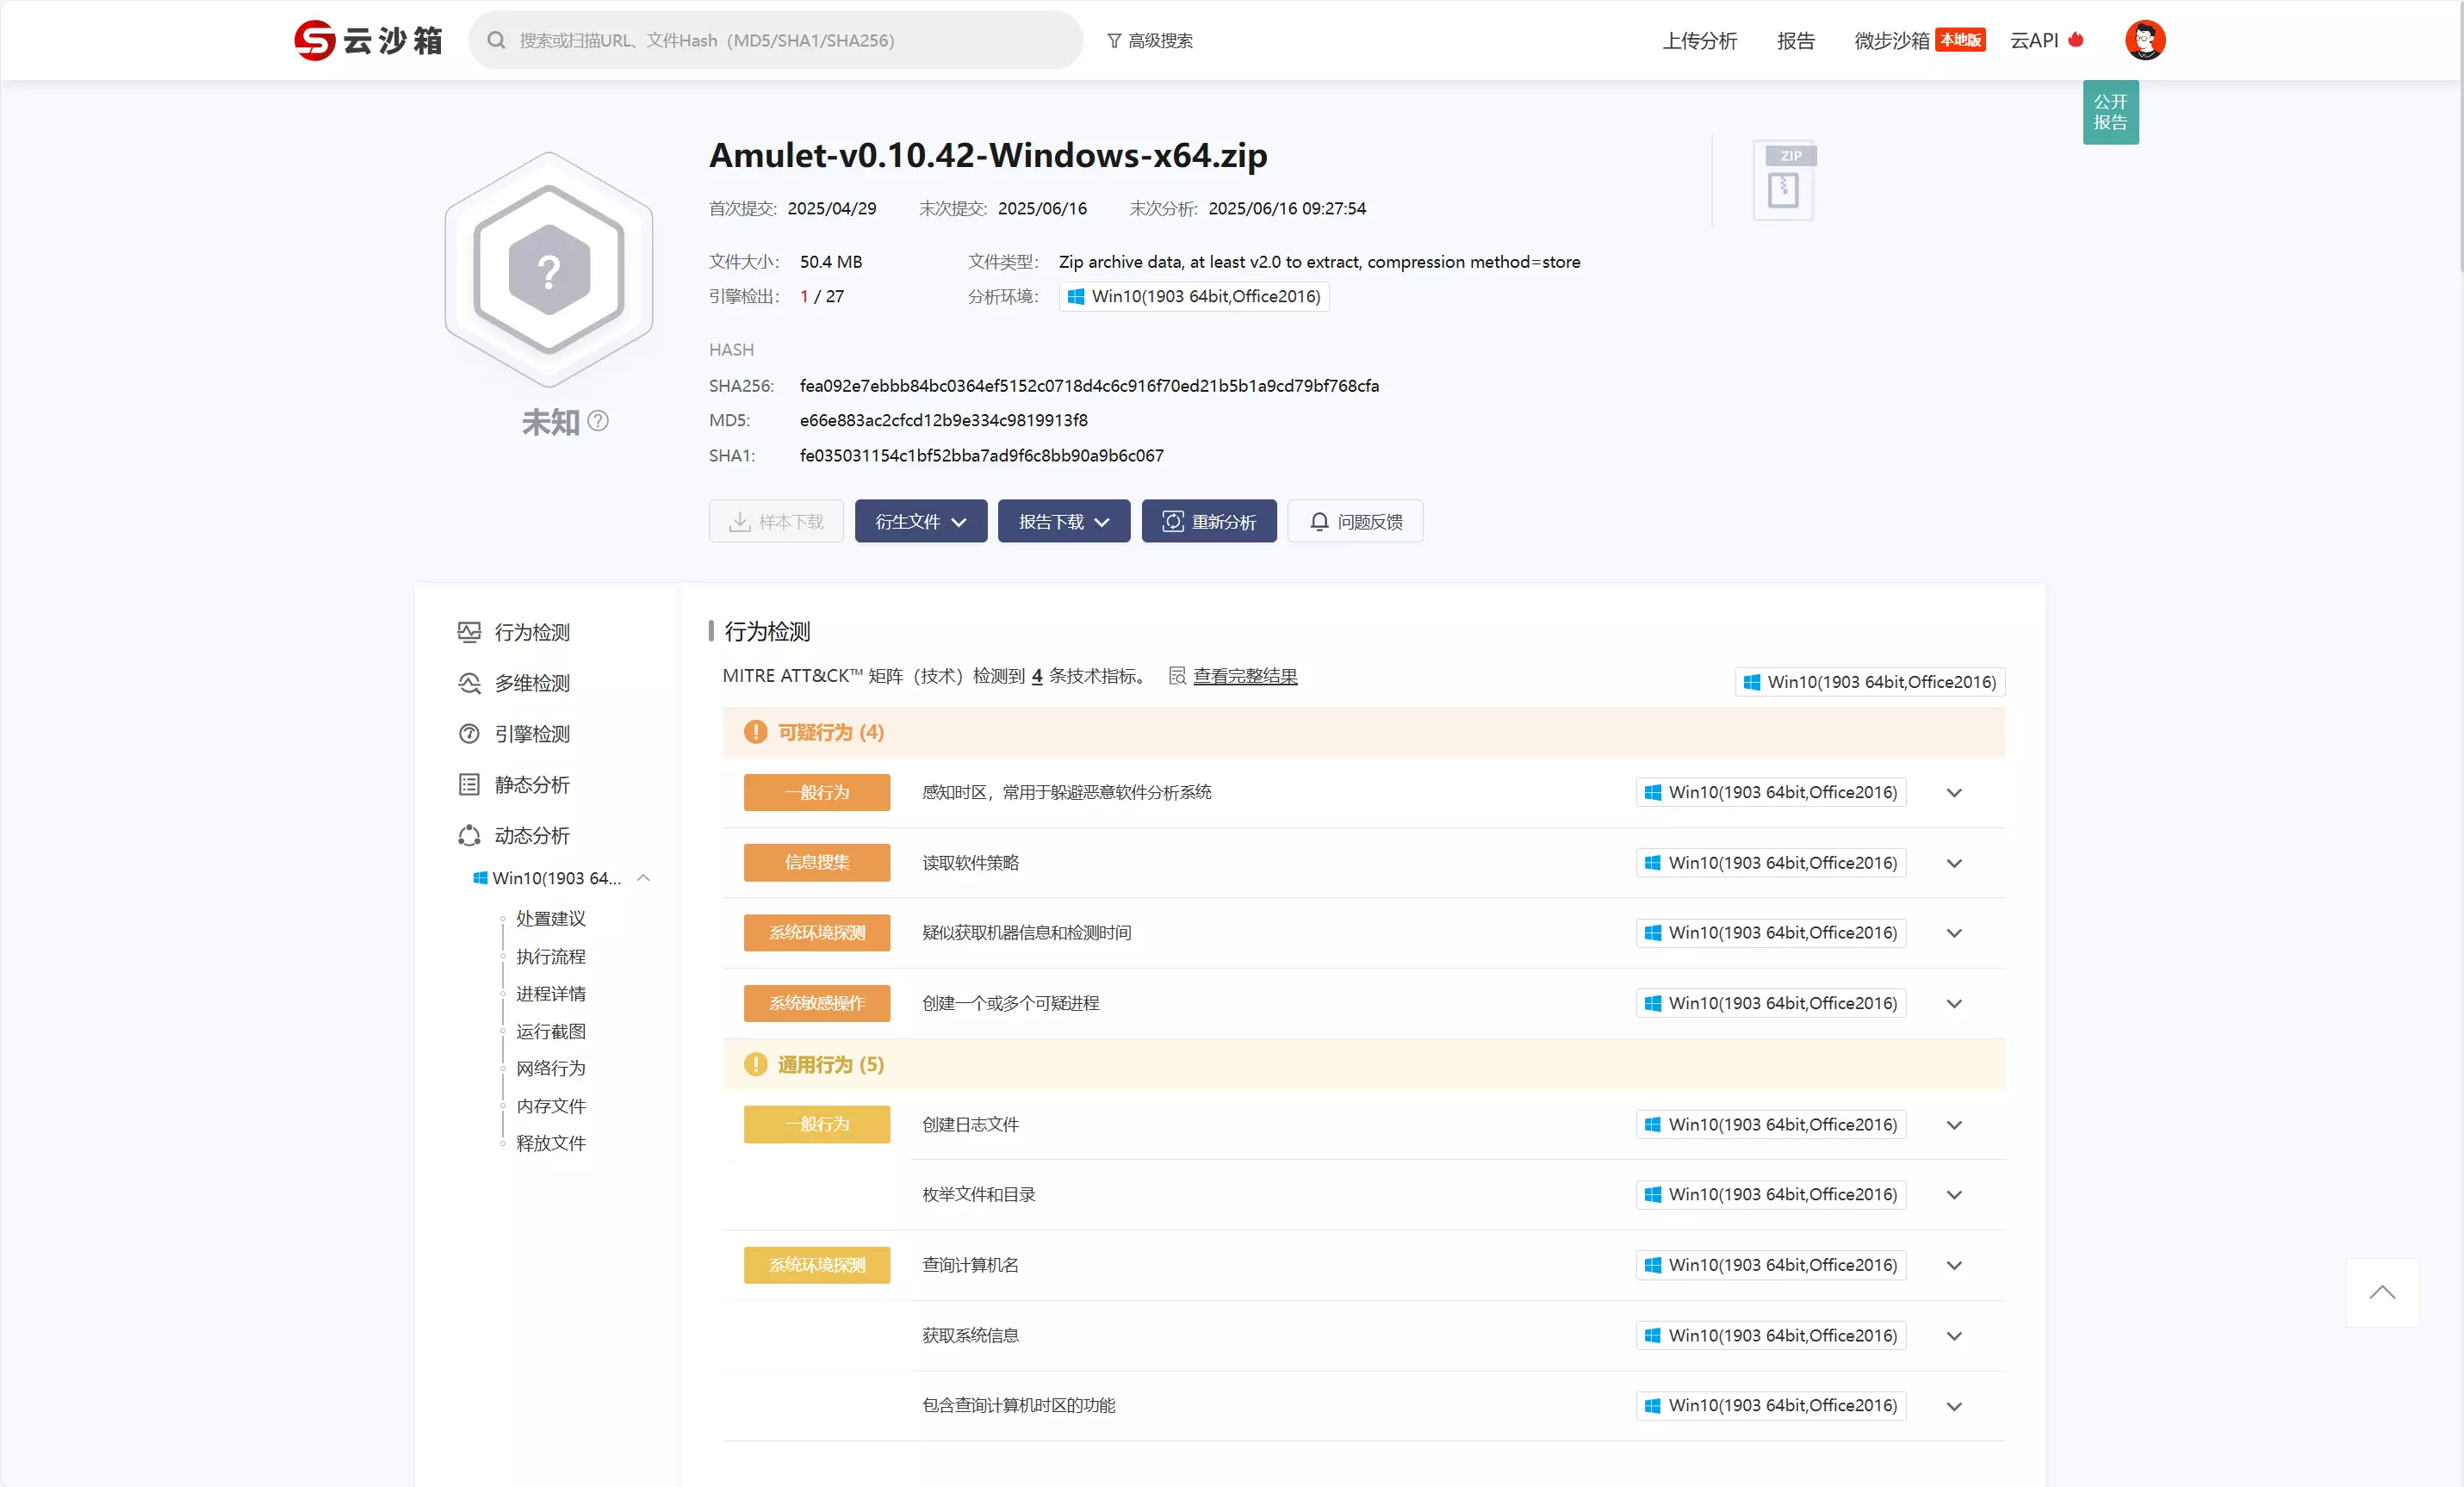Click the search magnifier icon
Viewport: 2464px width, 1487px height.
(x=496, y=40)
